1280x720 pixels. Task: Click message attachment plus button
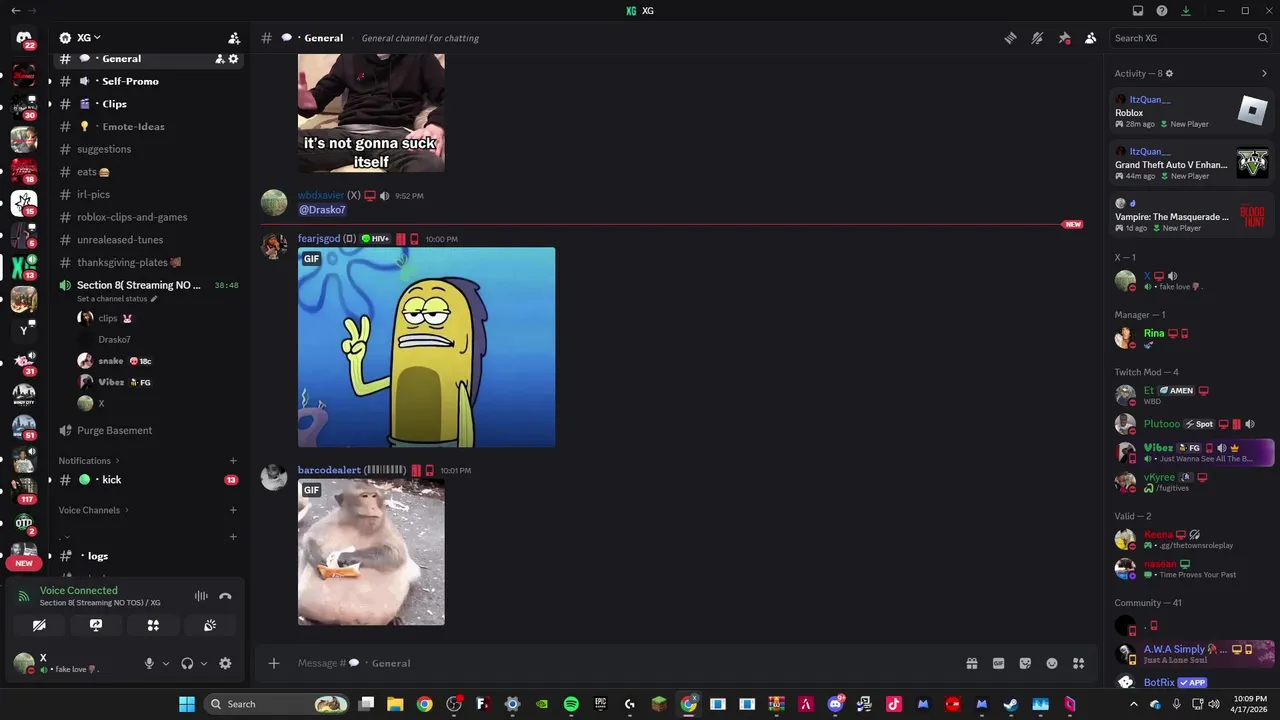click(273, 663)
